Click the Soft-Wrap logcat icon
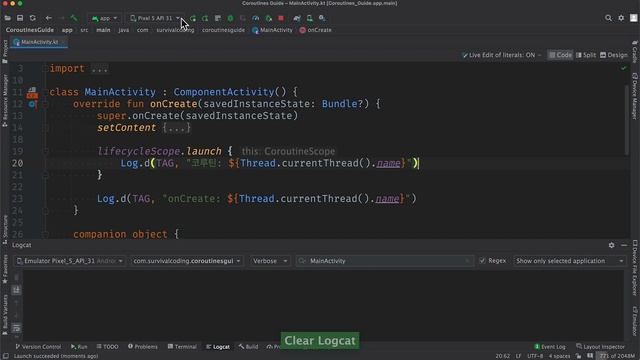Image resolution: width=640 pixels, height=360 pixels. click(16, 328)
